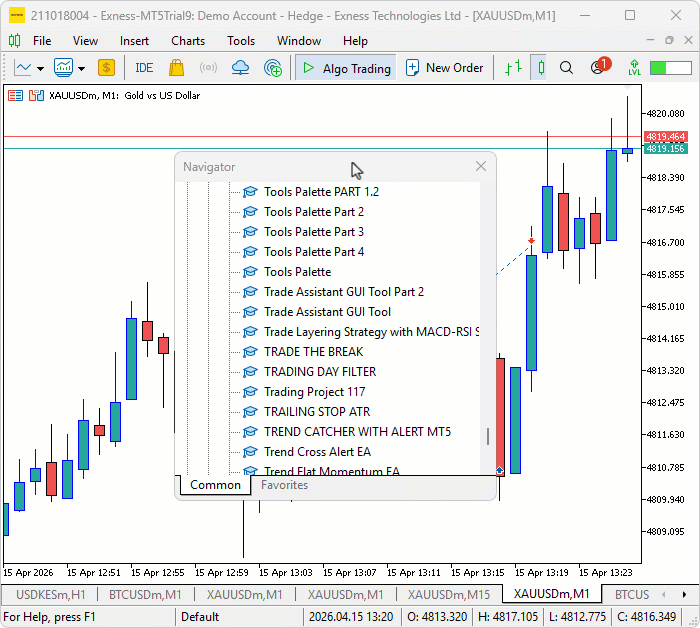700x628 pixels.
Task: Click the icon beside Trend Cross Alert EA
Action: tap(250, 452)
